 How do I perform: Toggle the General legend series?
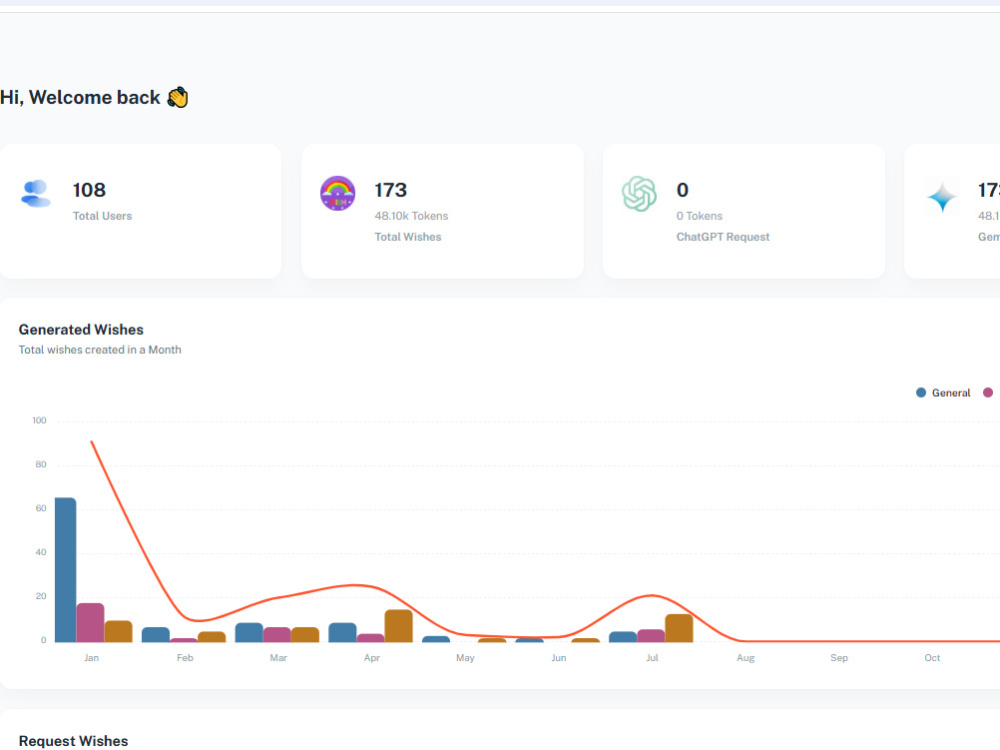click(943, 393)
